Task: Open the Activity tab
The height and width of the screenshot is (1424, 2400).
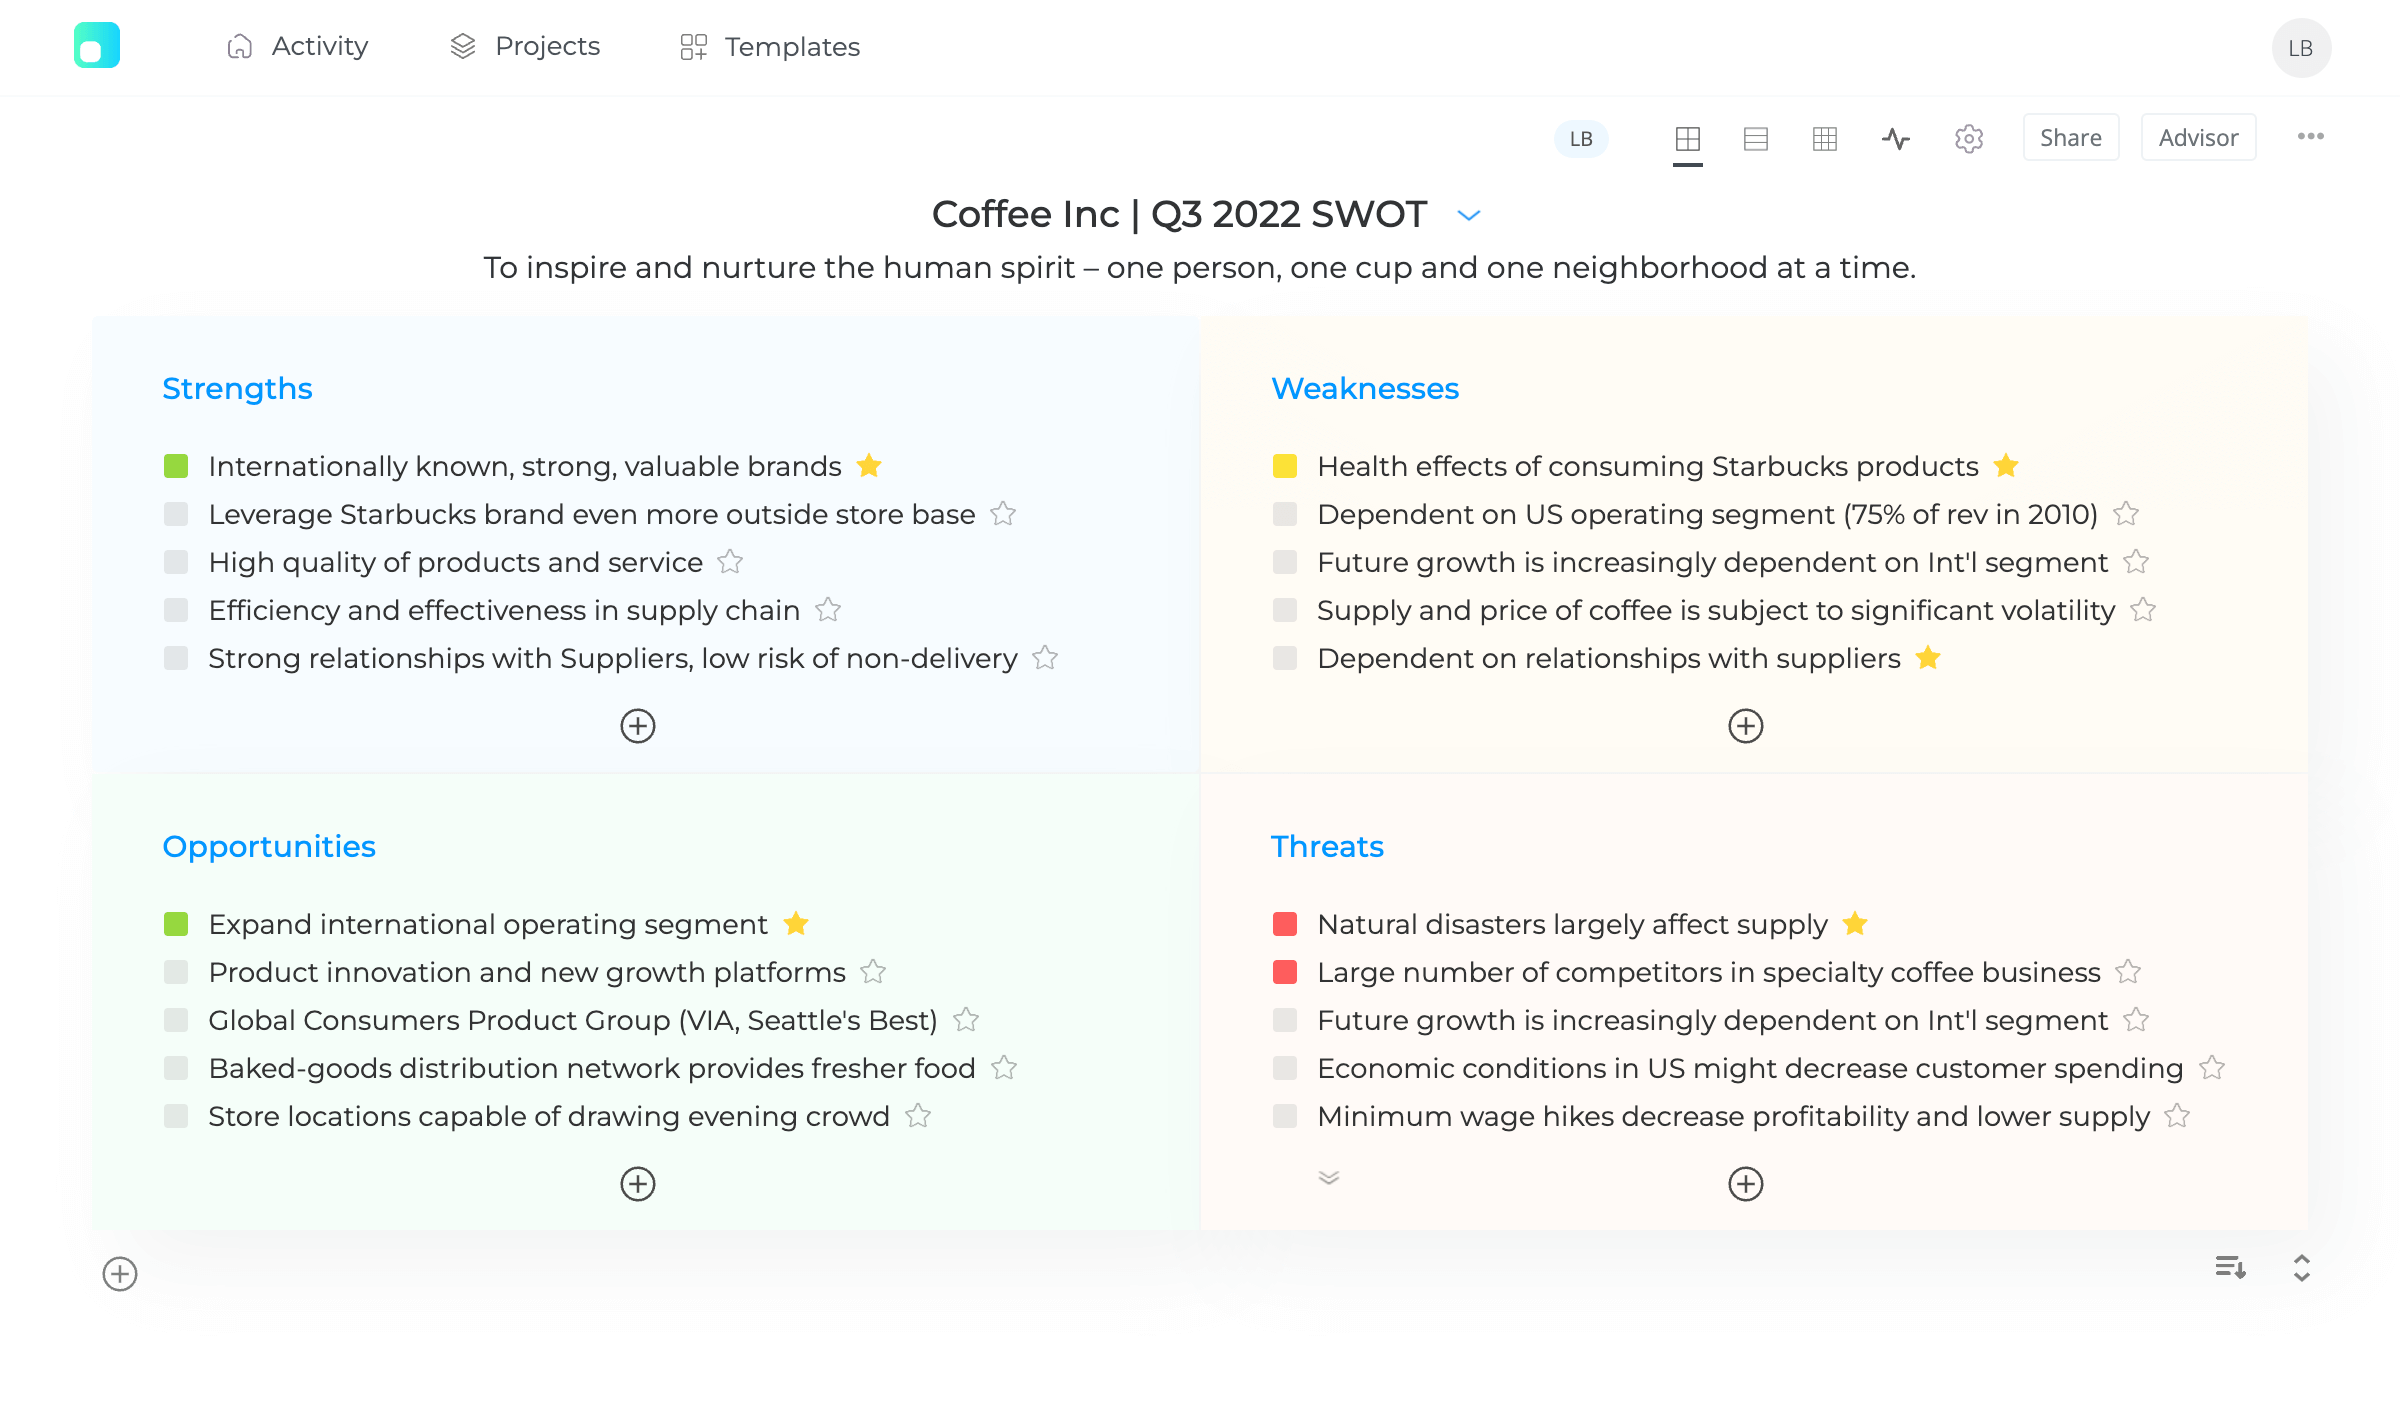Action: (x=298, y=46)
